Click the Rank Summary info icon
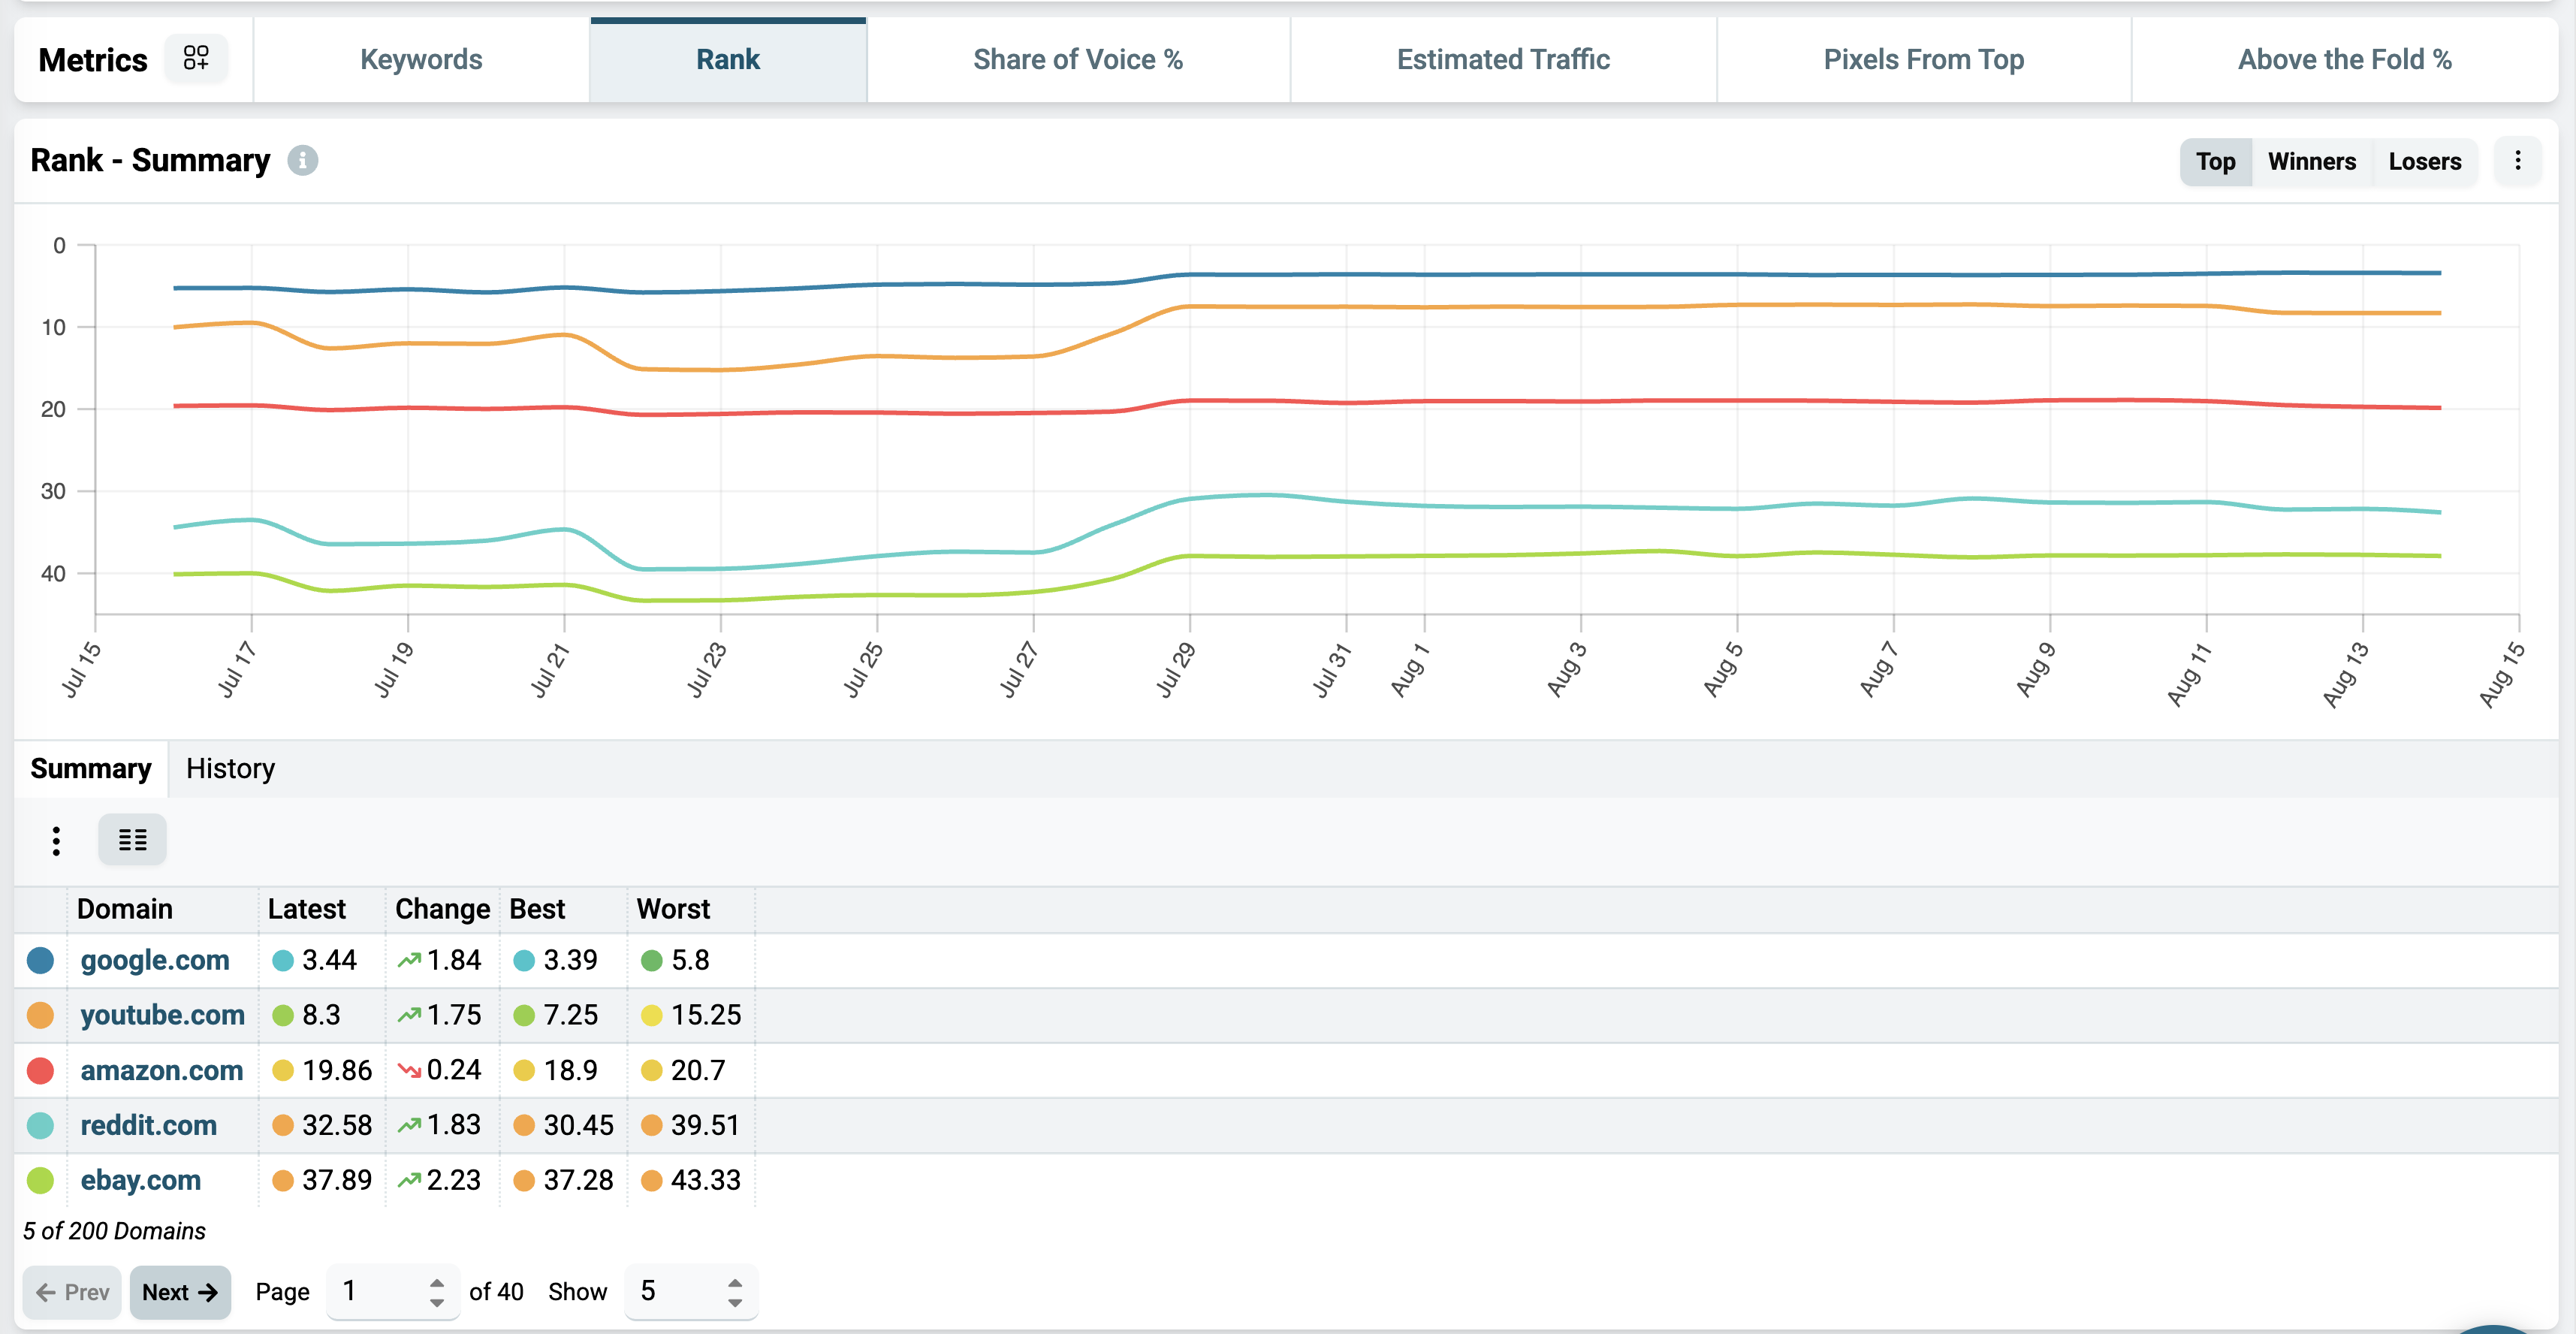Viewport: 2576px width, 1334px height. [x=302, y=160]
